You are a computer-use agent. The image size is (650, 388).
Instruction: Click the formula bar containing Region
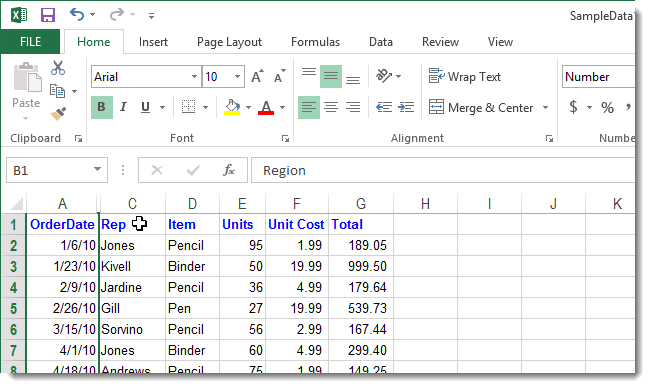click(443, 170)
